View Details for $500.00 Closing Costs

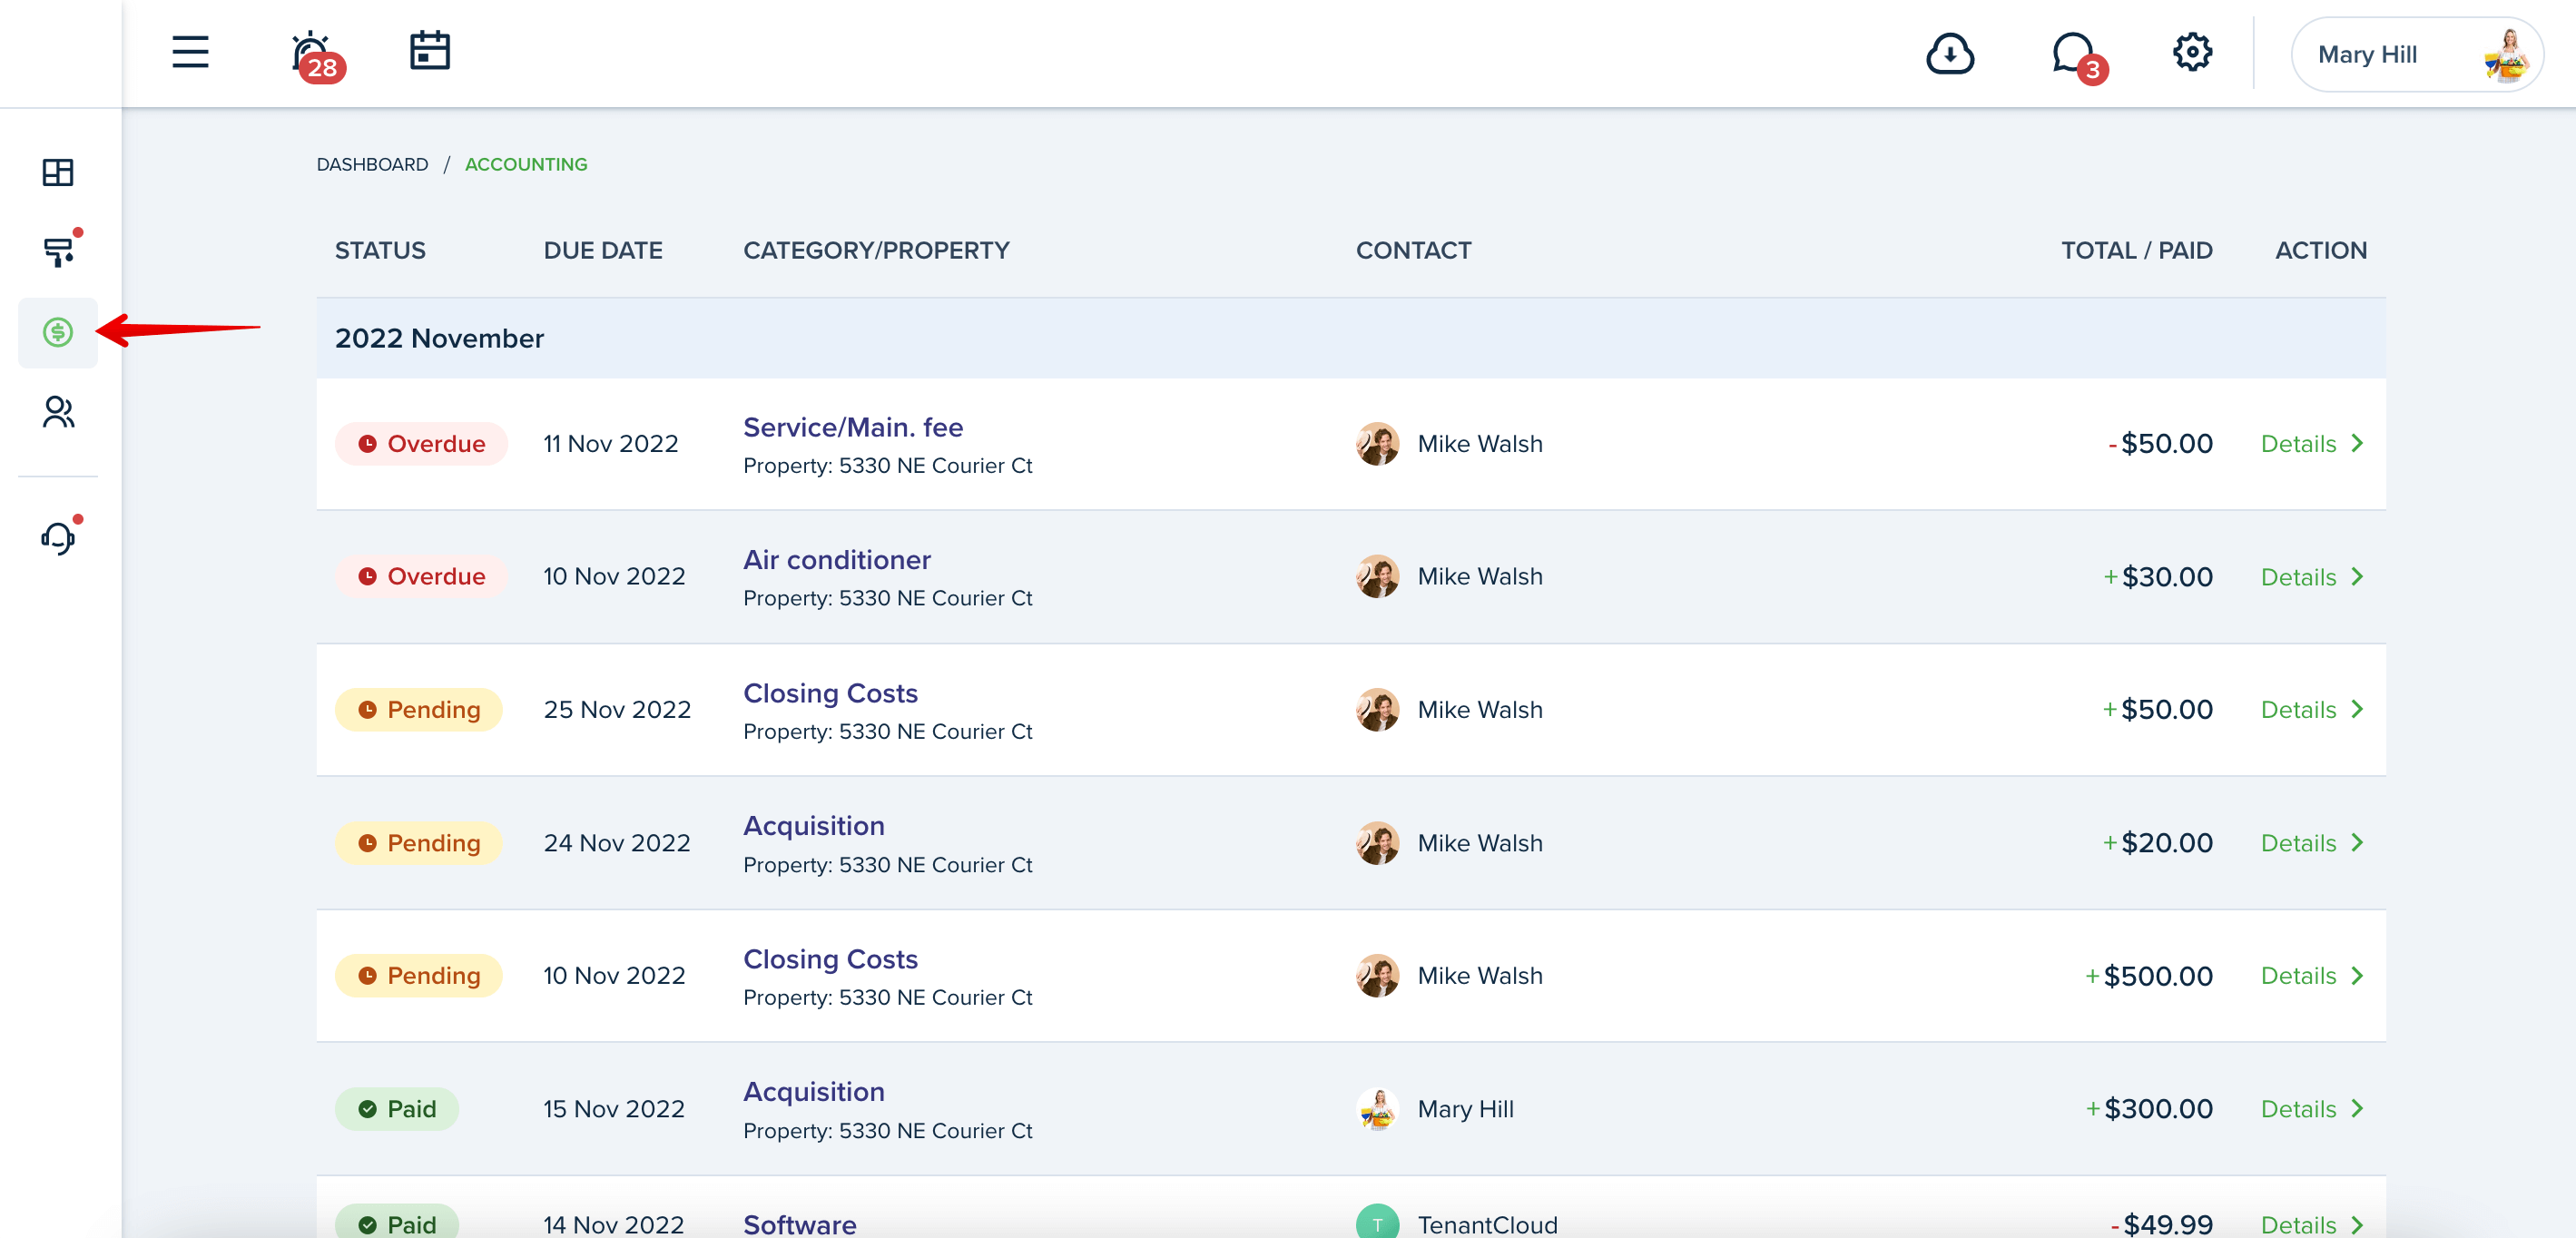[x=2312, y=975]
